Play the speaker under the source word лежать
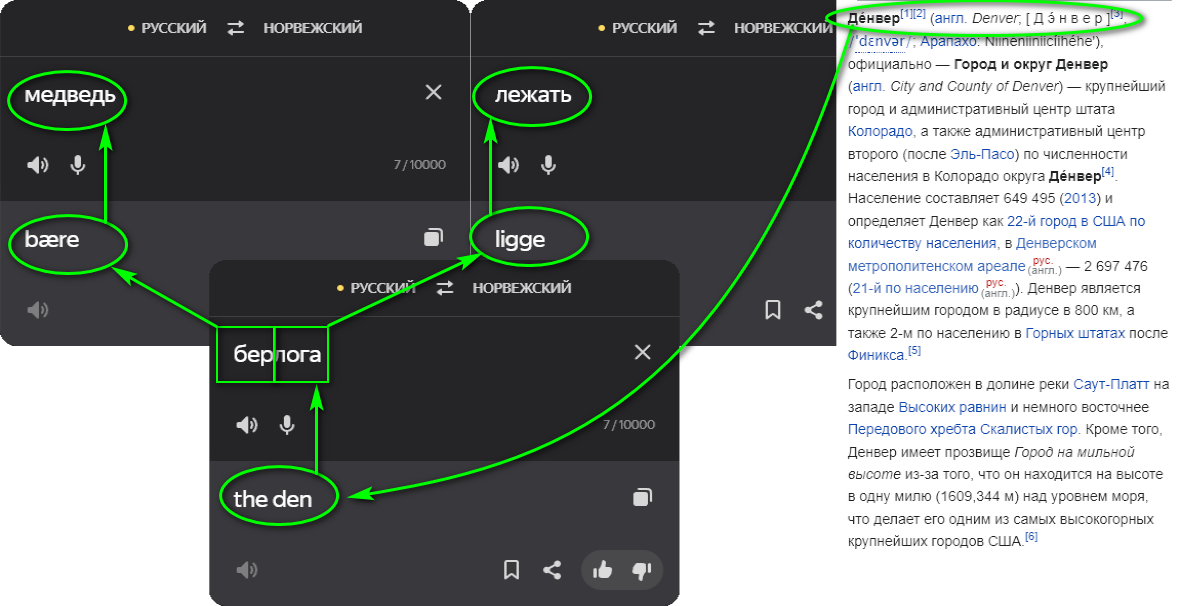Viewport: 1180px width, 606px height. coord(509,165)
